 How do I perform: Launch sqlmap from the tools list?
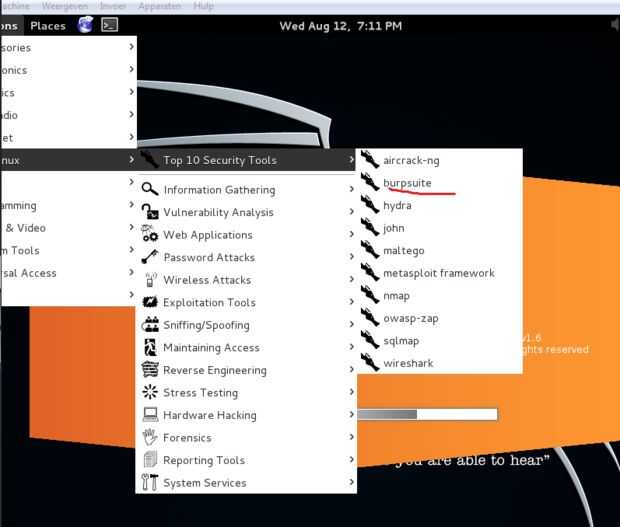pos(439,340)
